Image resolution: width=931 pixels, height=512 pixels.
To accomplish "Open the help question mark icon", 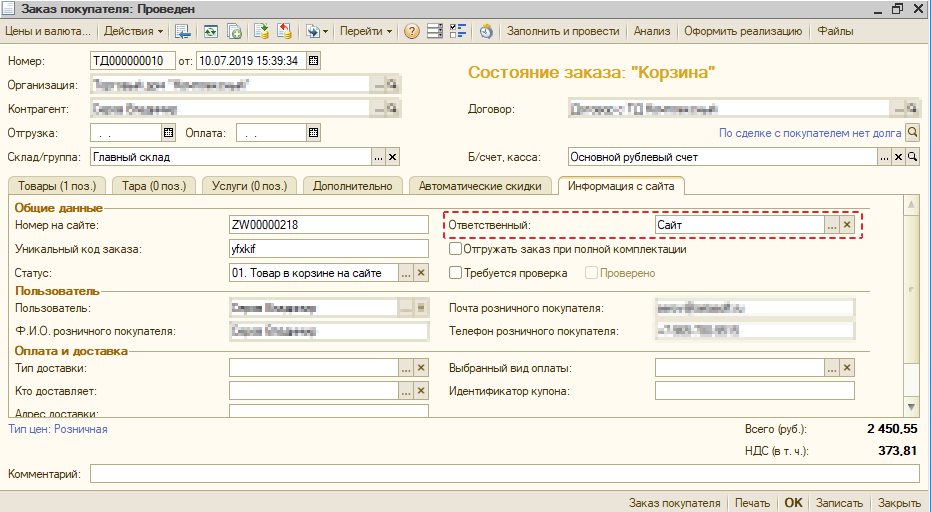I will [411, 31].
